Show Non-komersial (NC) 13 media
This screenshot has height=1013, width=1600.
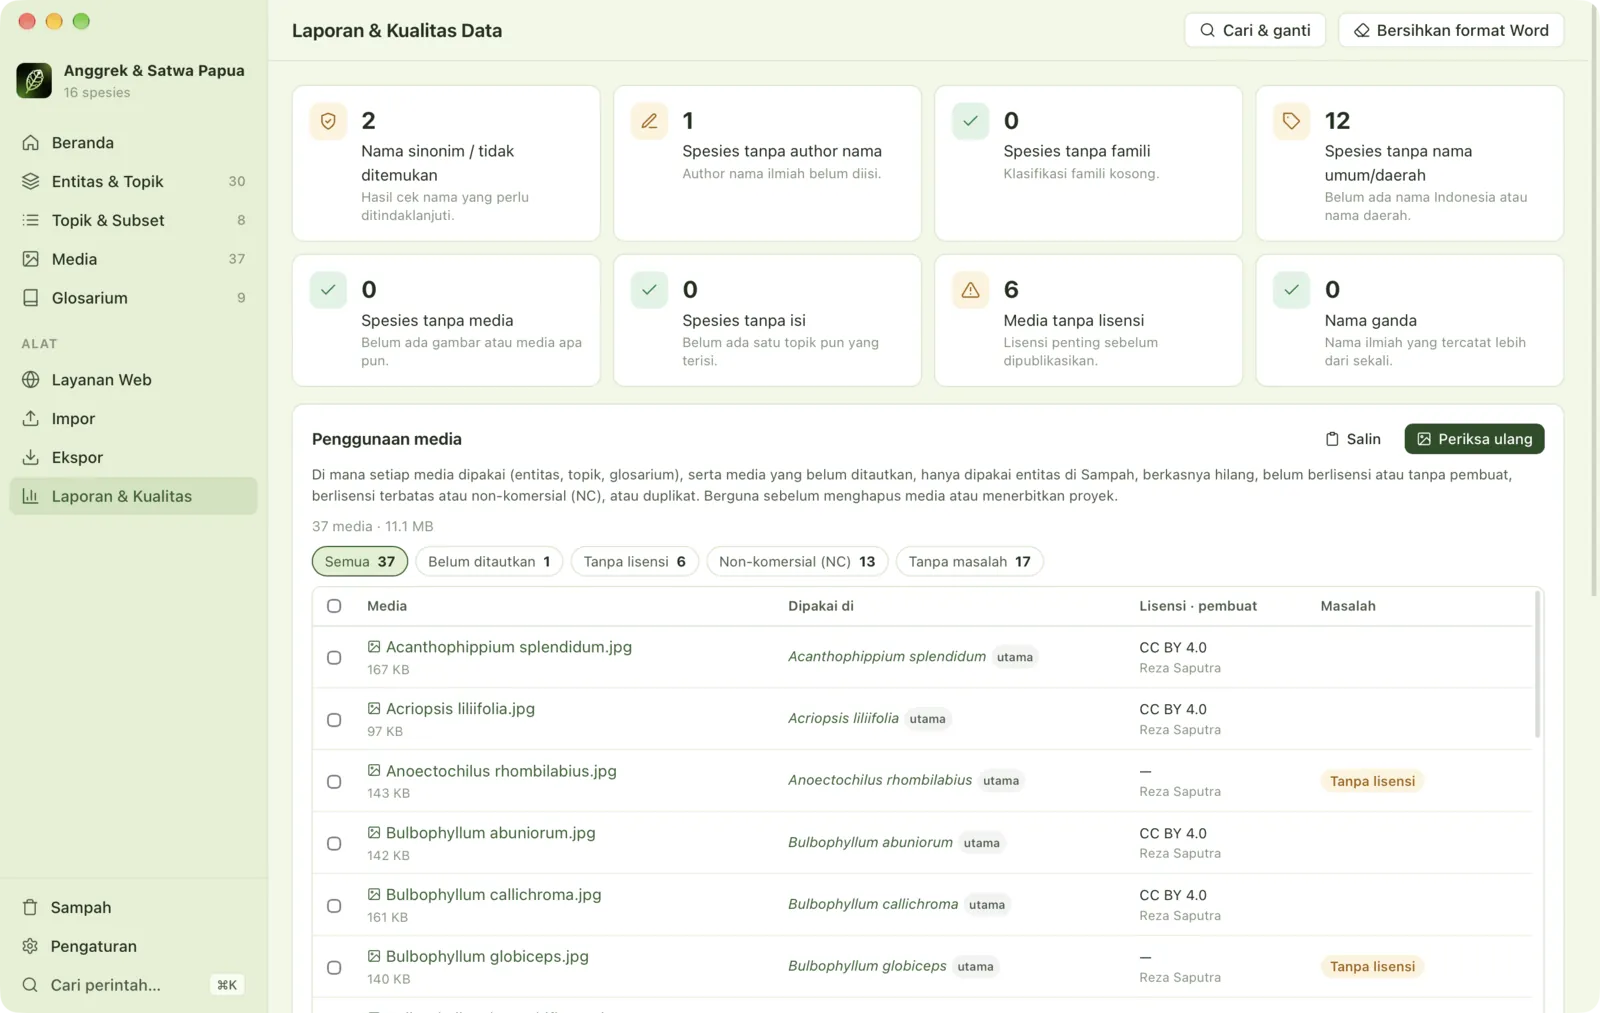tap(797, 562)
